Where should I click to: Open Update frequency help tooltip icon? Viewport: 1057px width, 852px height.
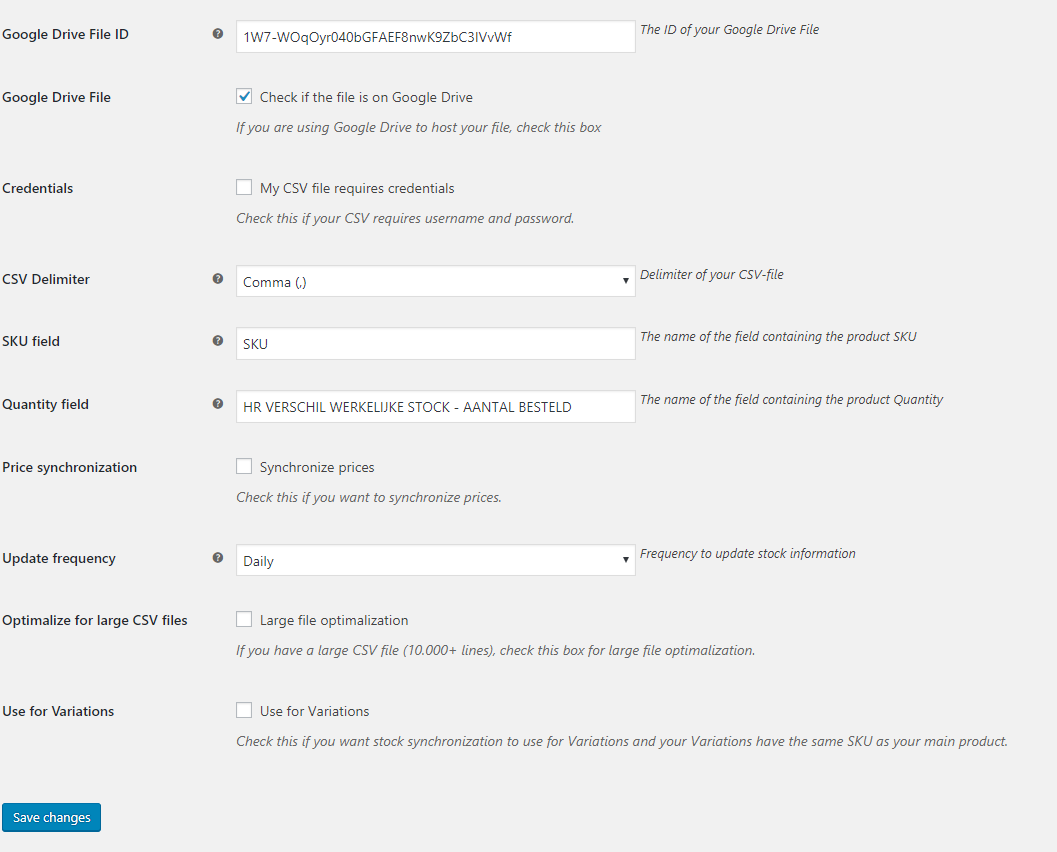pos(218,557)
